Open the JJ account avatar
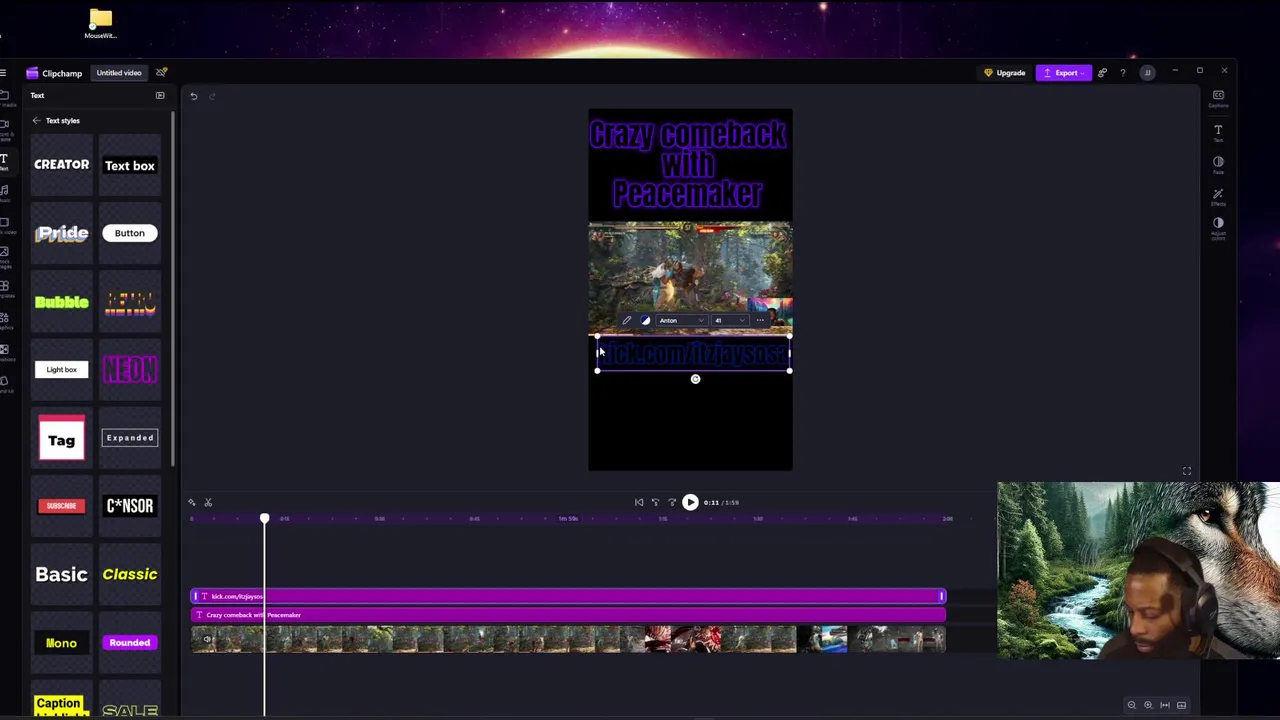Screen dimensions: 1280x720 (1147, 73)
